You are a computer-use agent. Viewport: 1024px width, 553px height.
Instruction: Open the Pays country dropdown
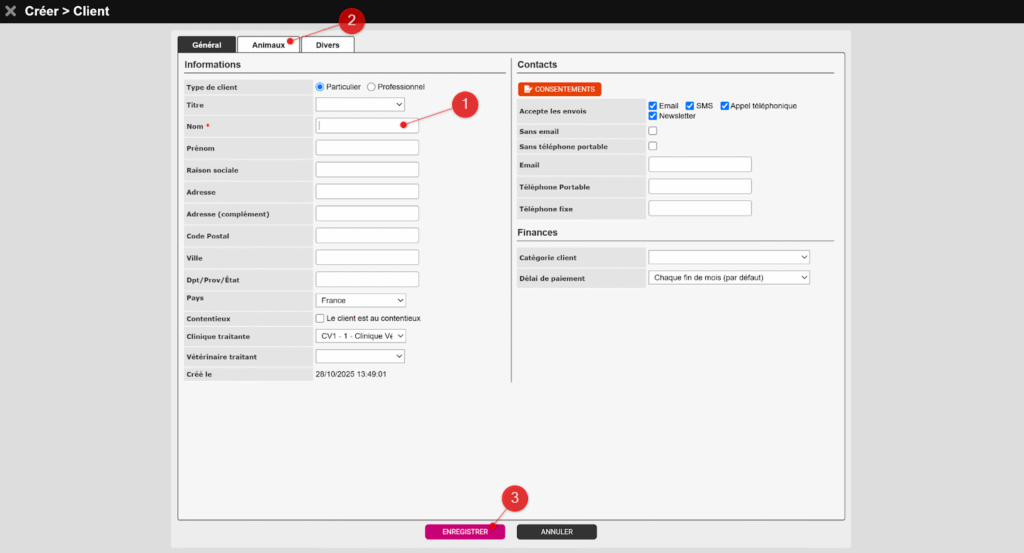point(360,300)
